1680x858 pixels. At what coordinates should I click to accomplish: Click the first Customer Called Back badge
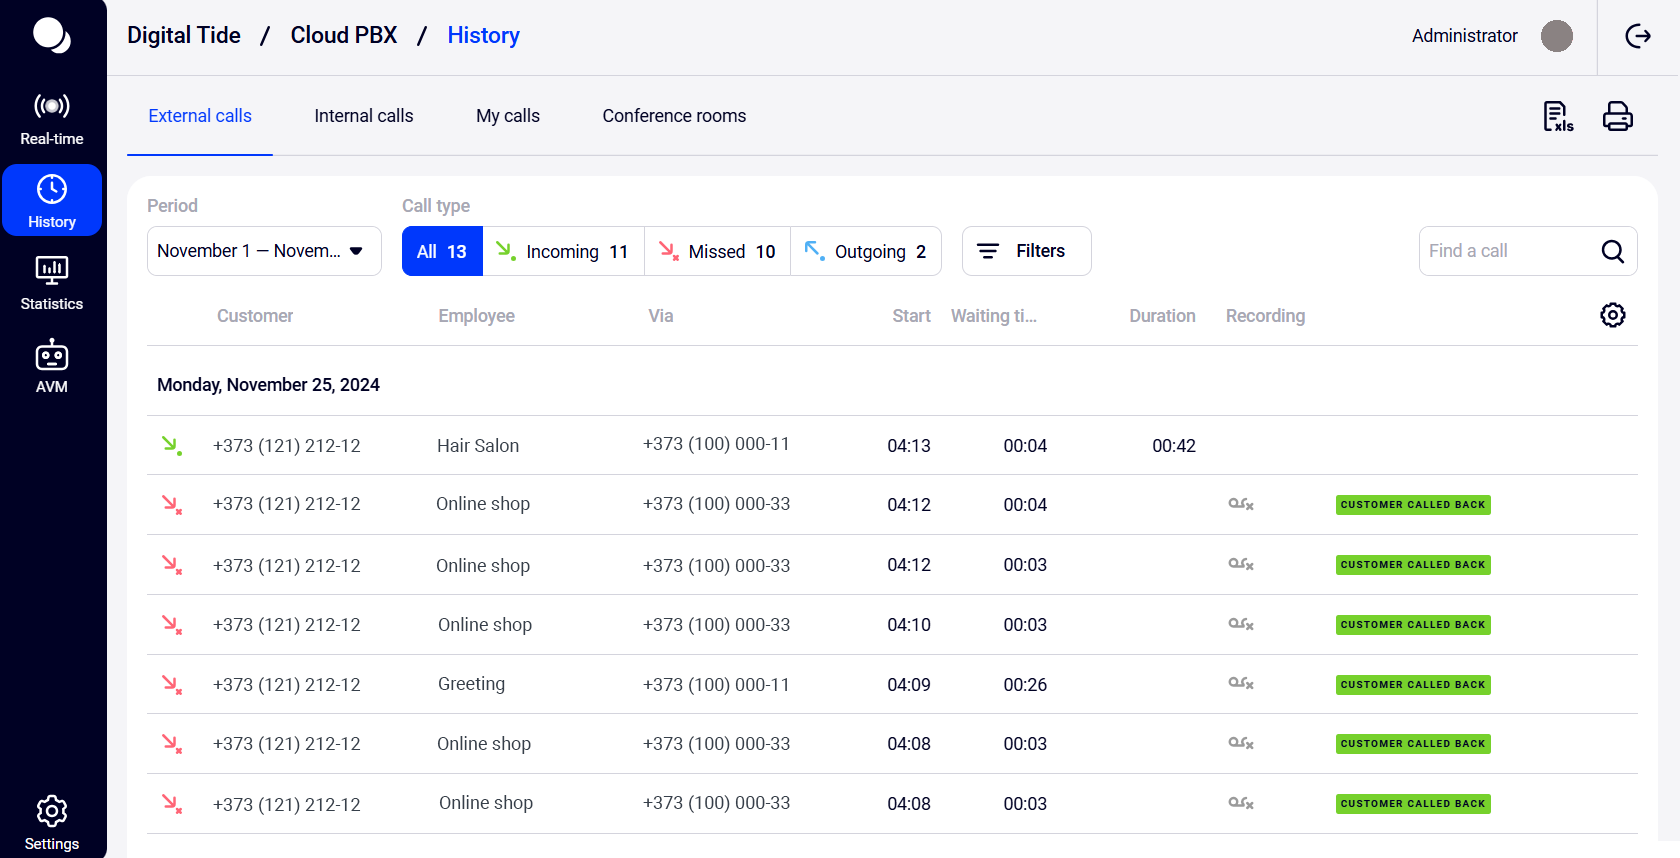click(1412, 505)
